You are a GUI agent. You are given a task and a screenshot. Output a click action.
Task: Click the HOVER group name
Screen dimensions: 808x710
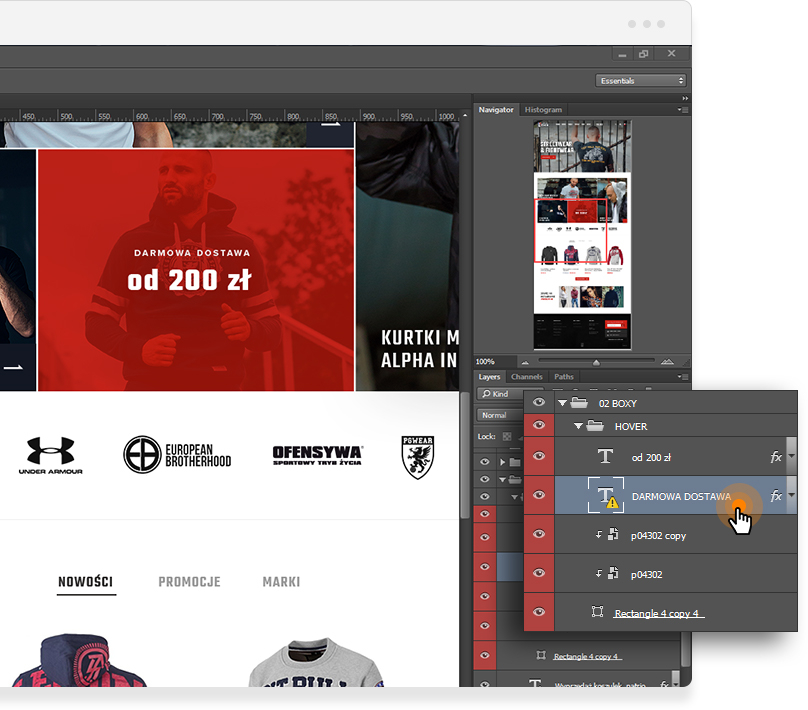click(x=631, y=427)
